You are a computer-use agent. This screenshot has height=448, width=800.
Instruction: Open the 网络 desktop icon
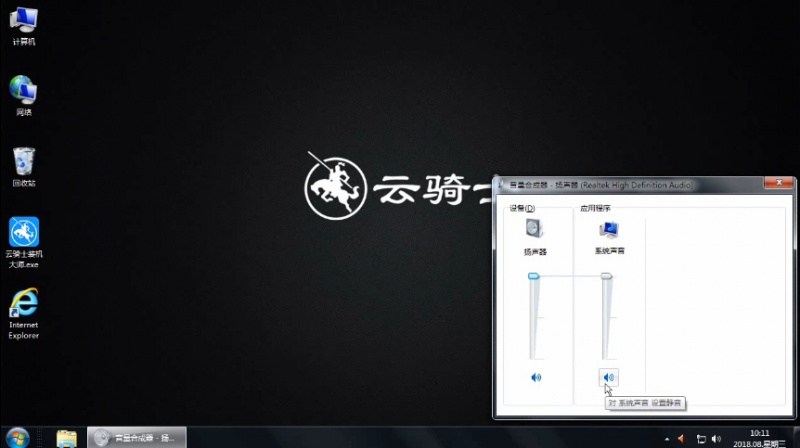click(x=23, y=96)
